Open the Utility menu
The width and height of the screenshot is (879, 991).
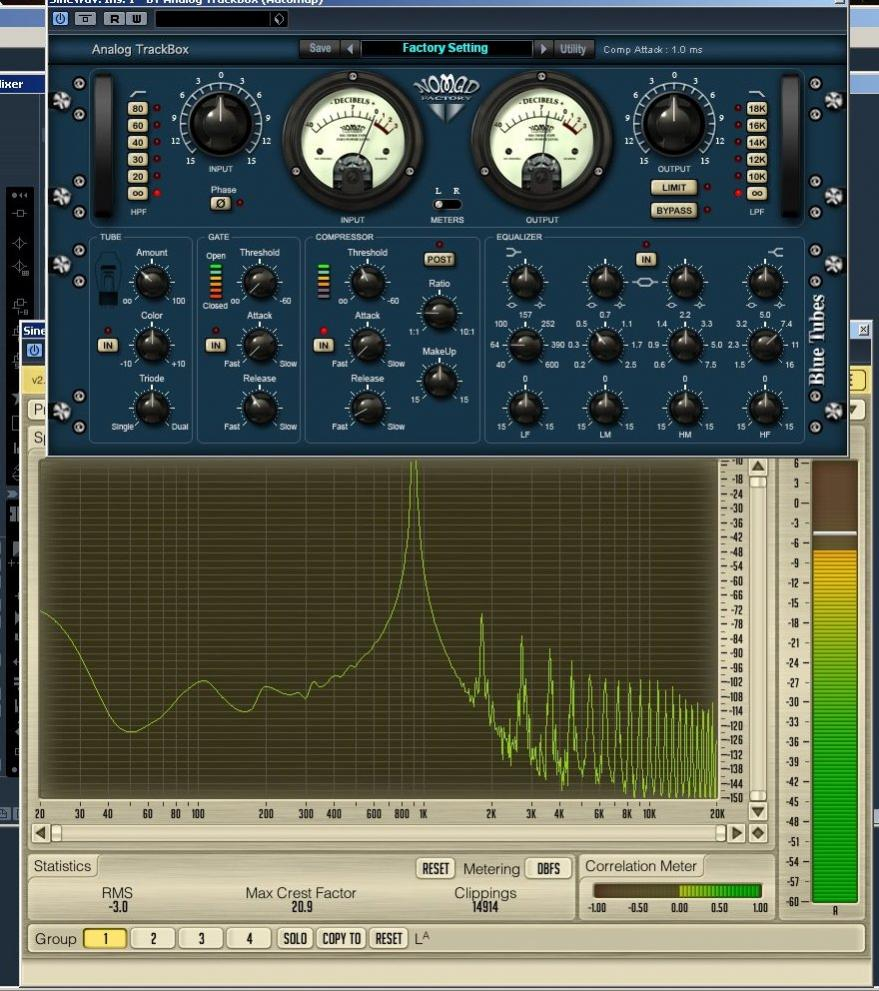point(573,48)
